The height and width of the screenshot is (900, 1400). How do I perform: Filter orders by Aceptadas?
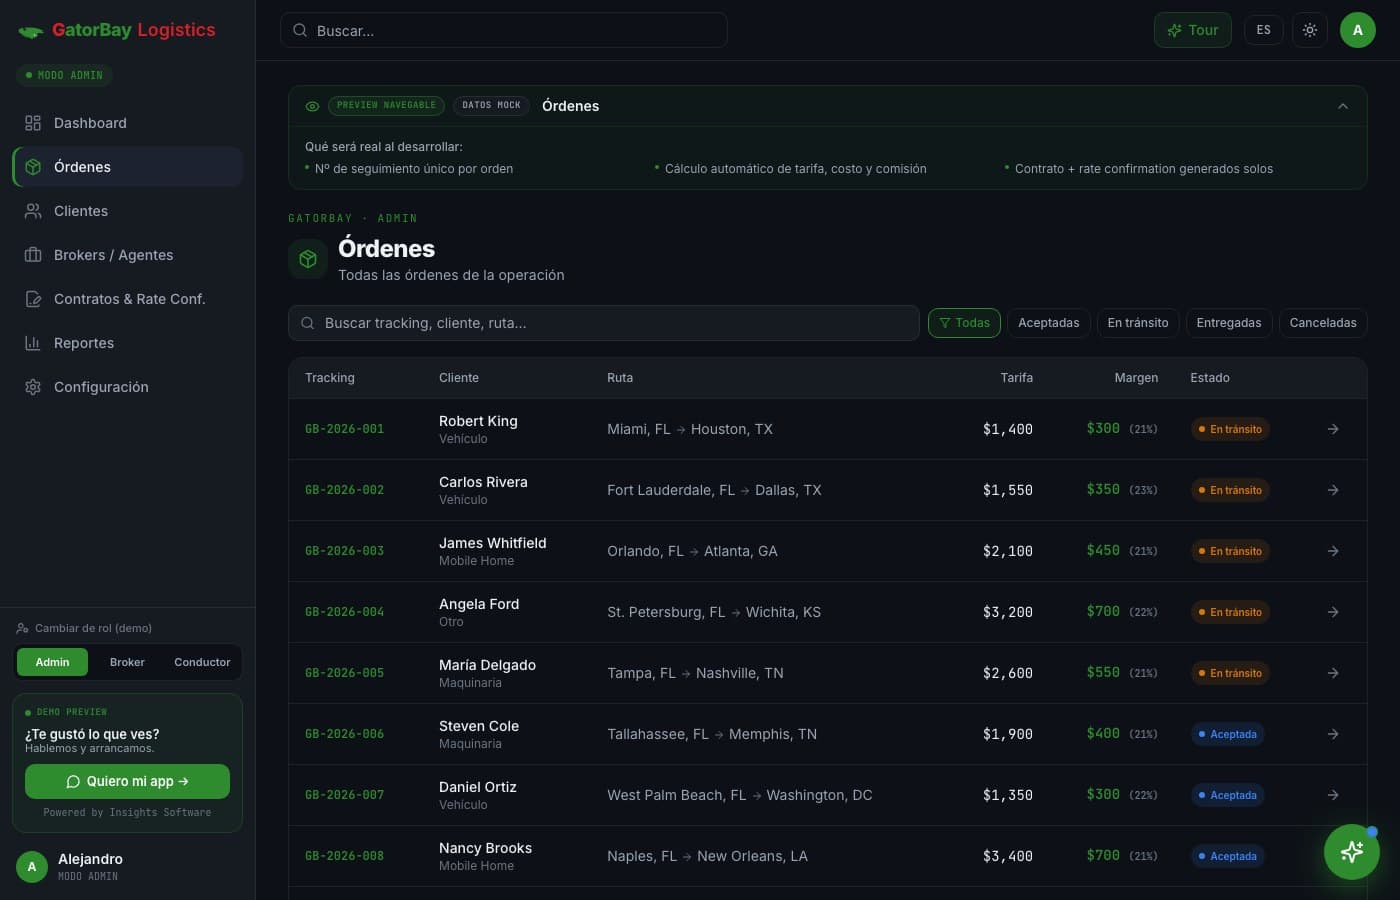[x=1048, y=323]
